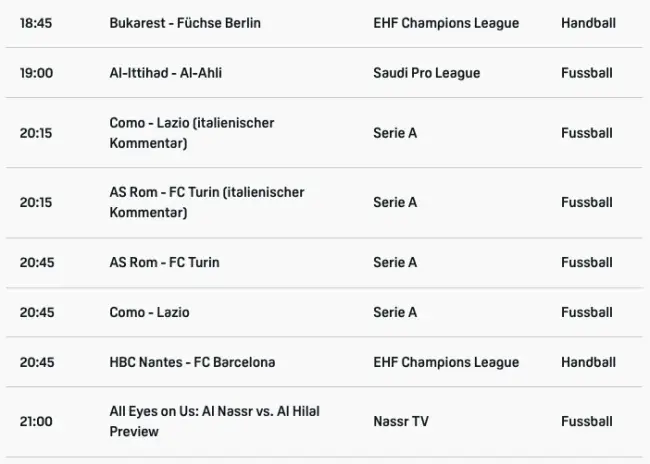Click Fussball in the Al-Ittihad row
The width and height of the screenshot is (650, 464).
[586, 73]
